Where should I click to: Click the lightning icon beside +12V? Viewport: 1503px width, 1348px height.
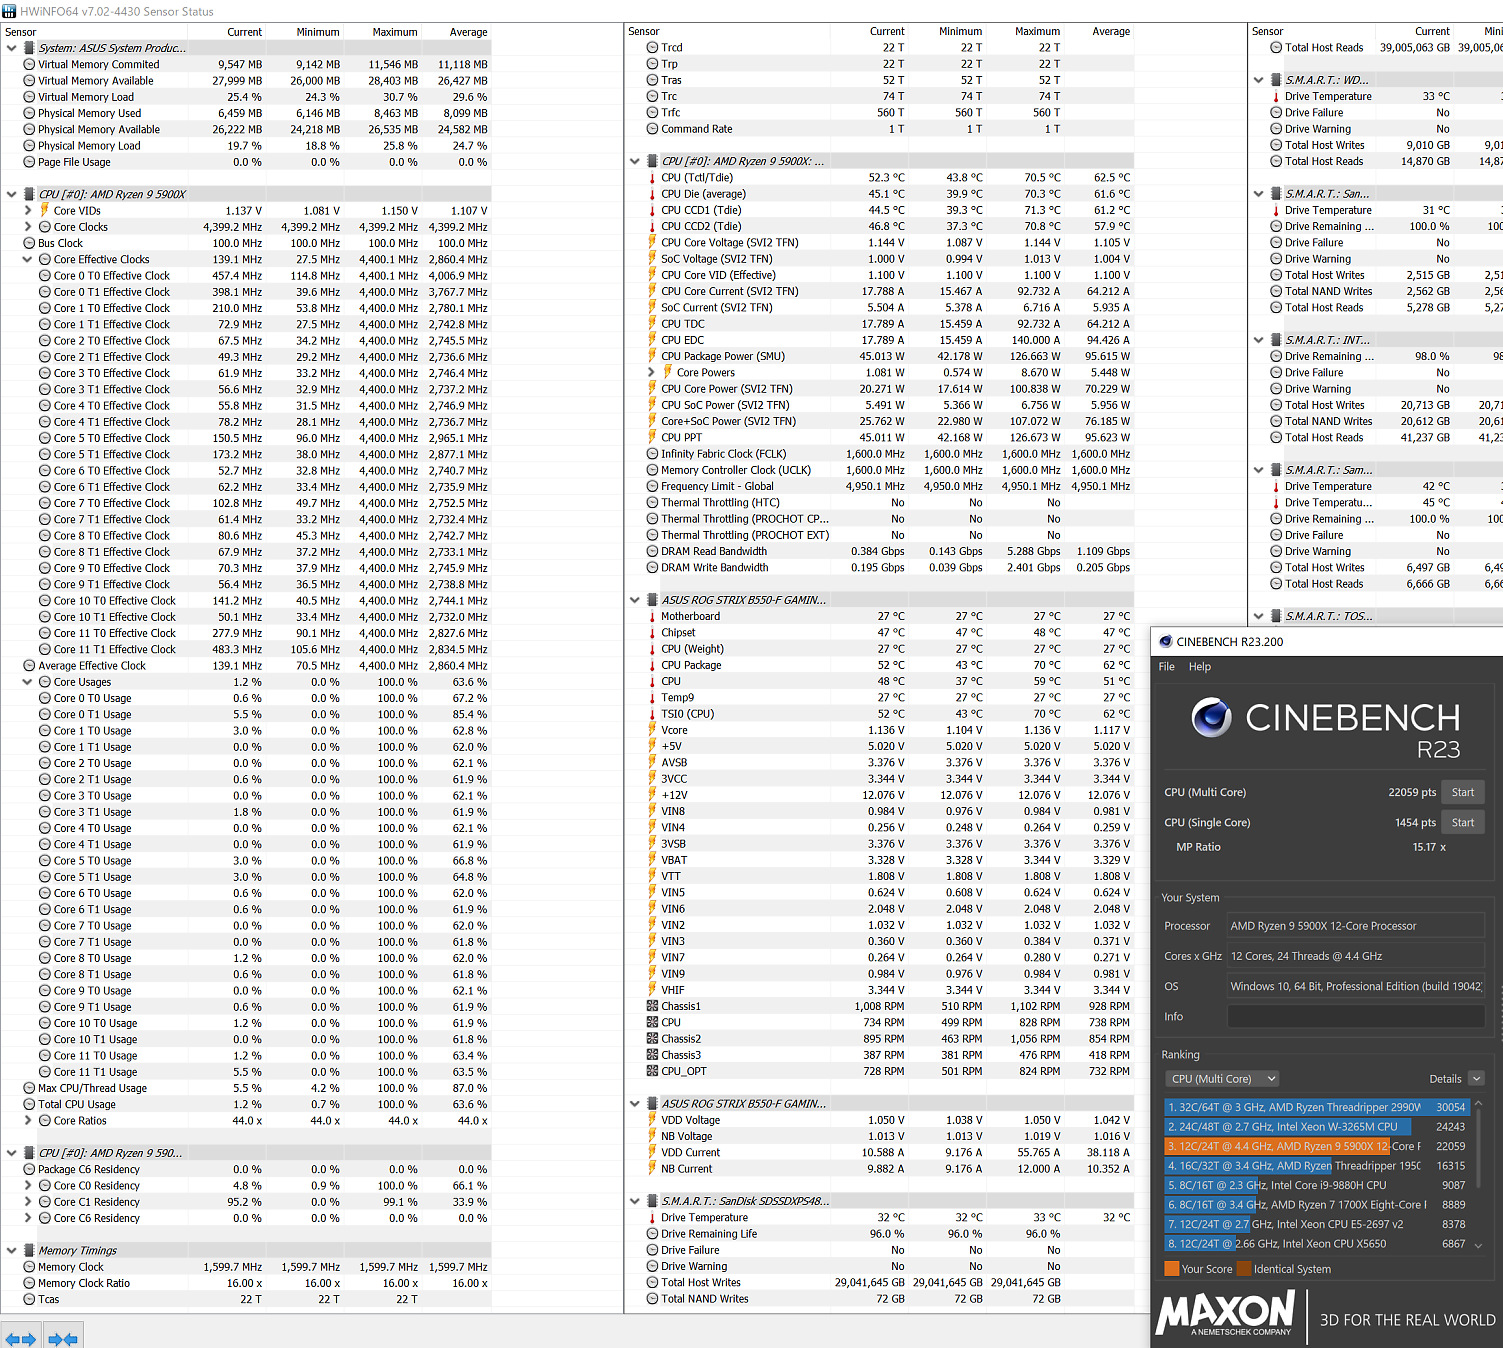click(x=652, y=796)
